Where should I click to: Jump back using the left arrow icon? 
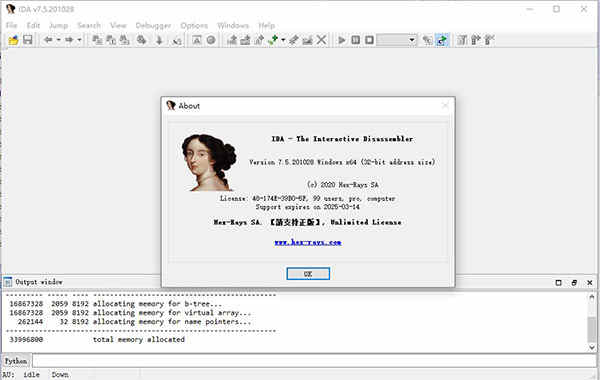48,40
